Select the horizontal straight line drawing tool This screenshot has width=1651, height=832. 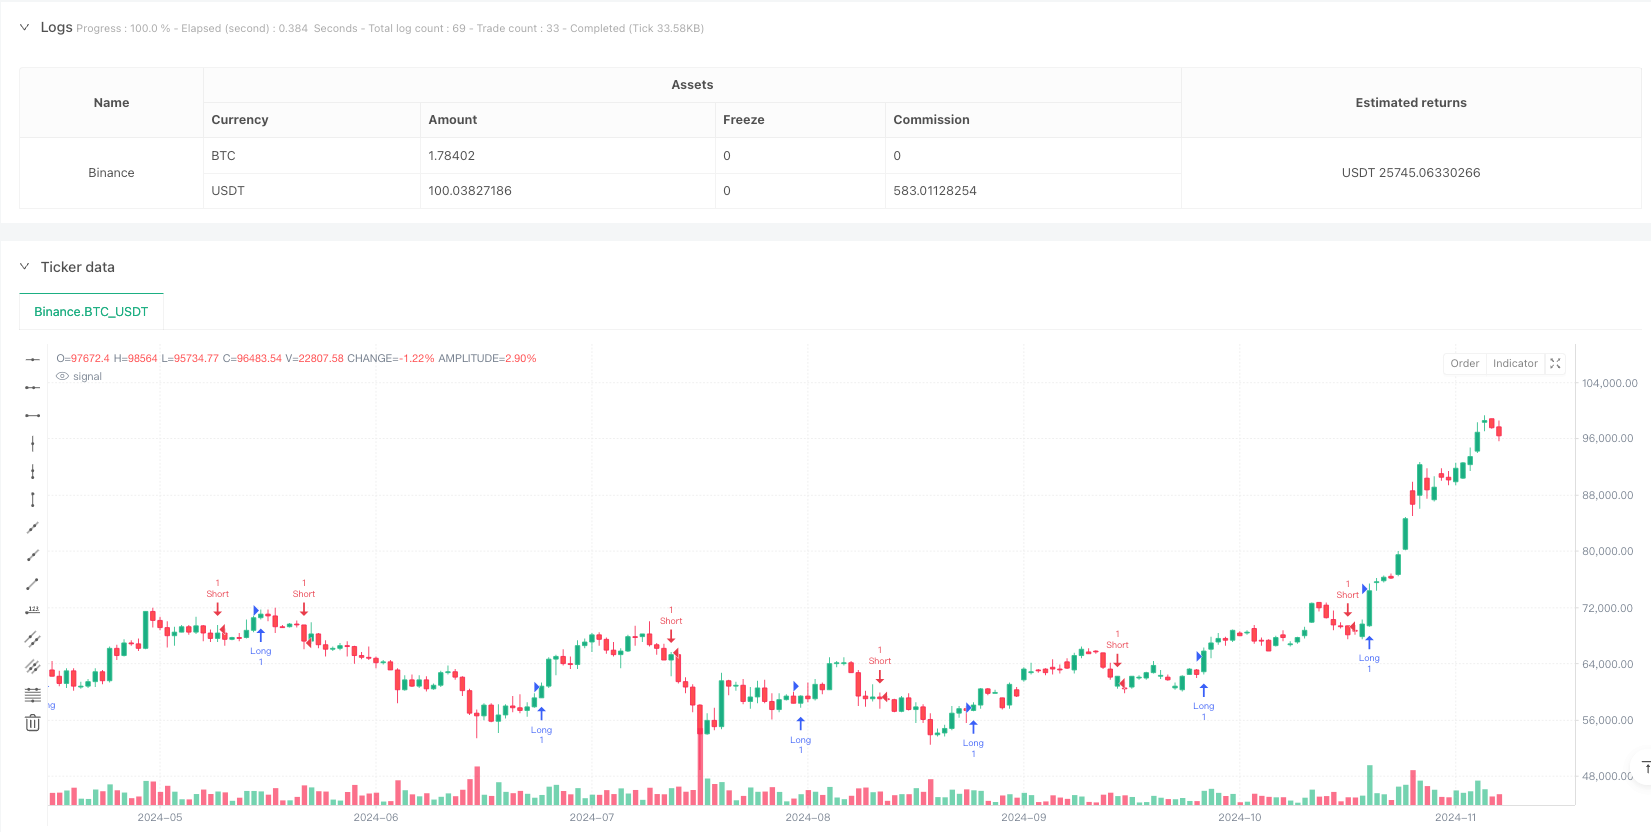point(33,359)
